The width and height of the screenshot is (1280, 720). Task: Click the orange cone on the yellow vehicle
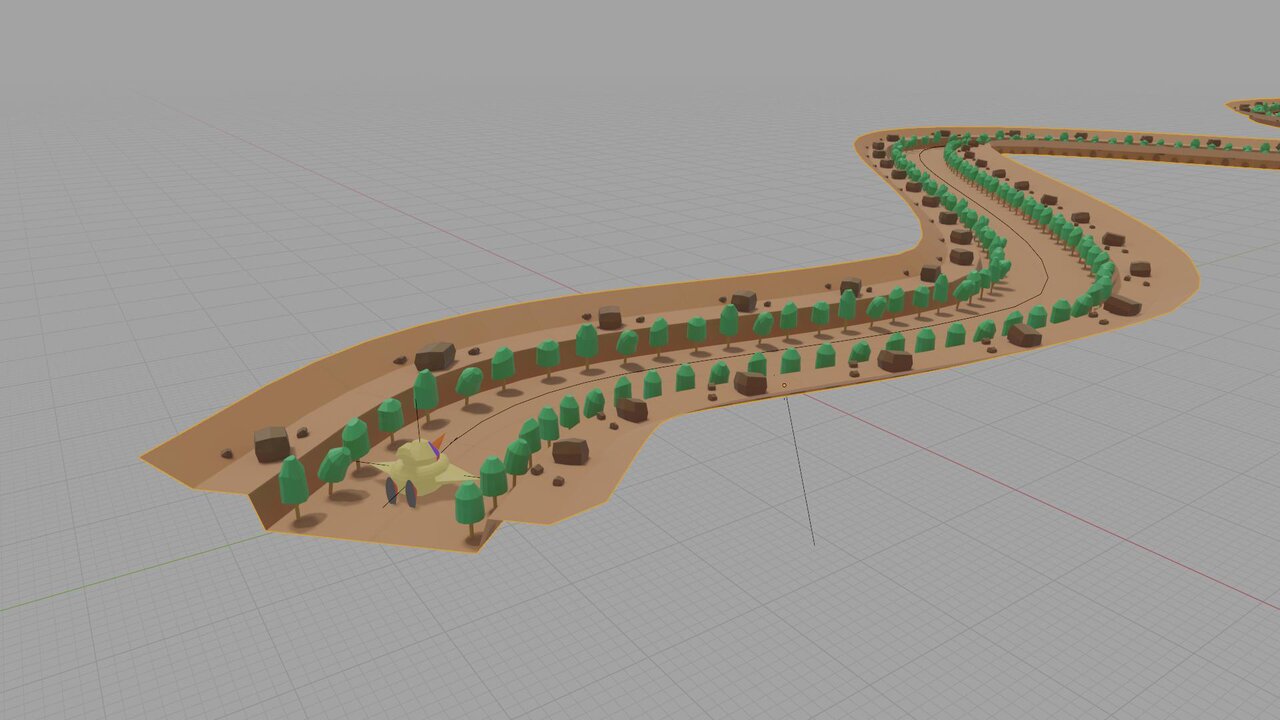pyautogui.click(x=437, y=442)
